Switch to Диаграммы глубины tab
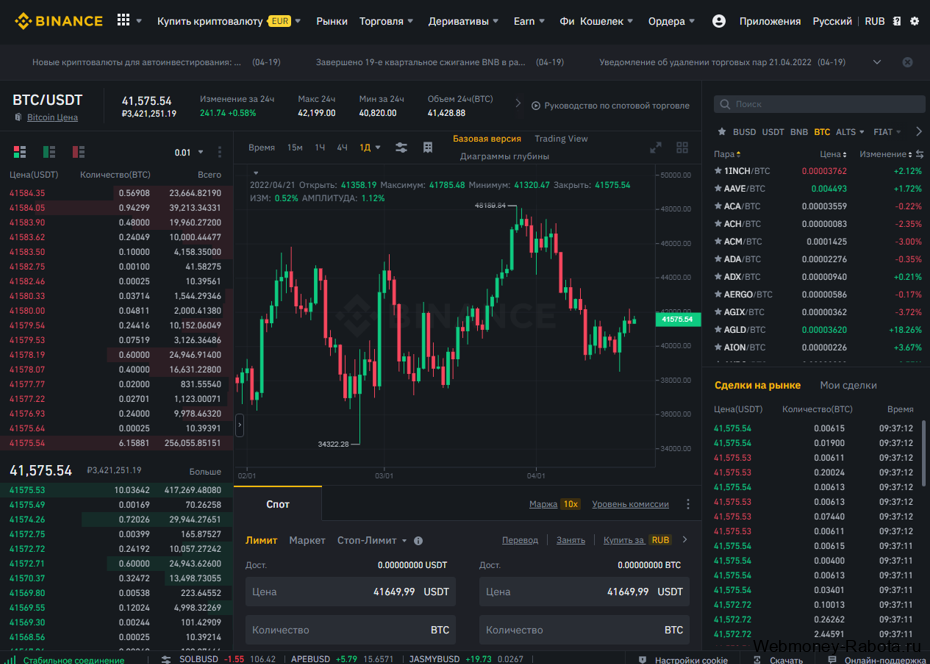Viewport: 930px width, 664px height. coord(505,157)
